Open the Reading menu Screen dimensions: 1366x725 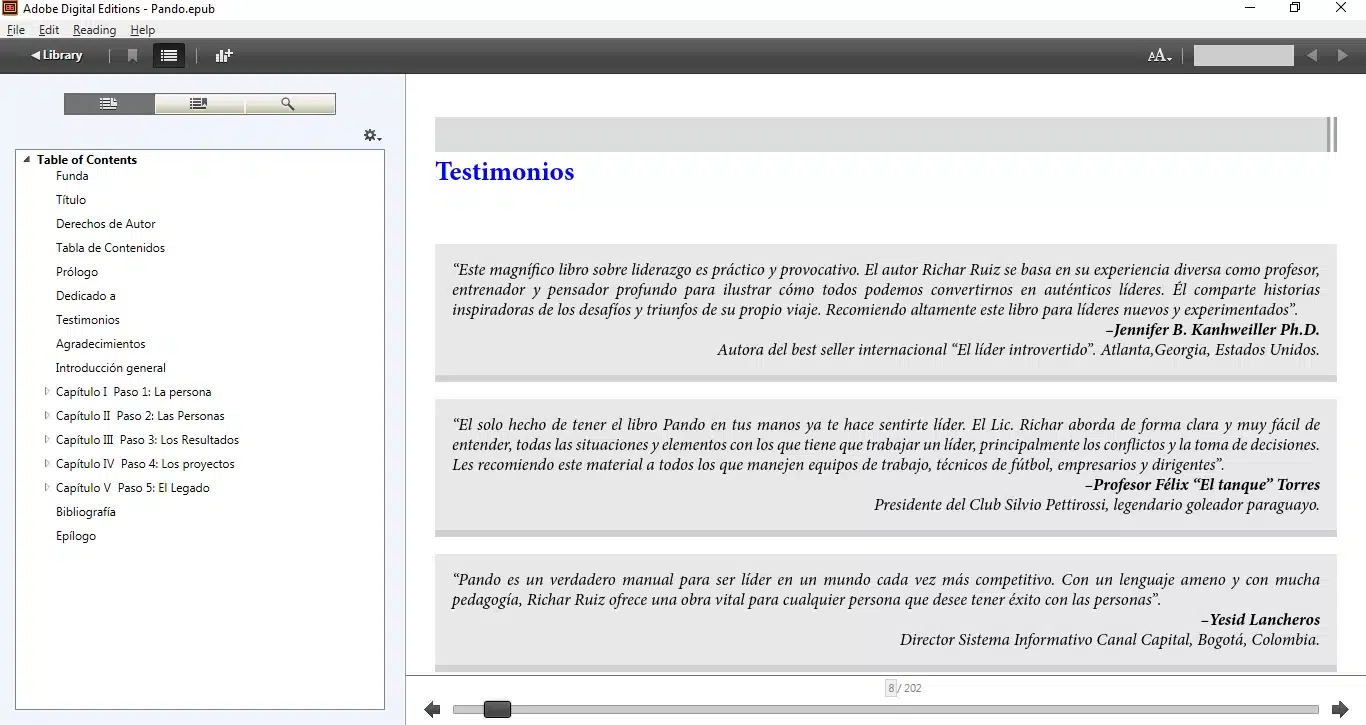(x=94, y=30)
